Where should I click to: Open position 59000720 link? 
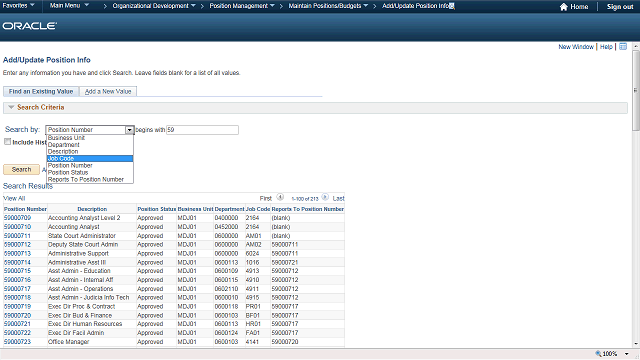pos(17,315)
